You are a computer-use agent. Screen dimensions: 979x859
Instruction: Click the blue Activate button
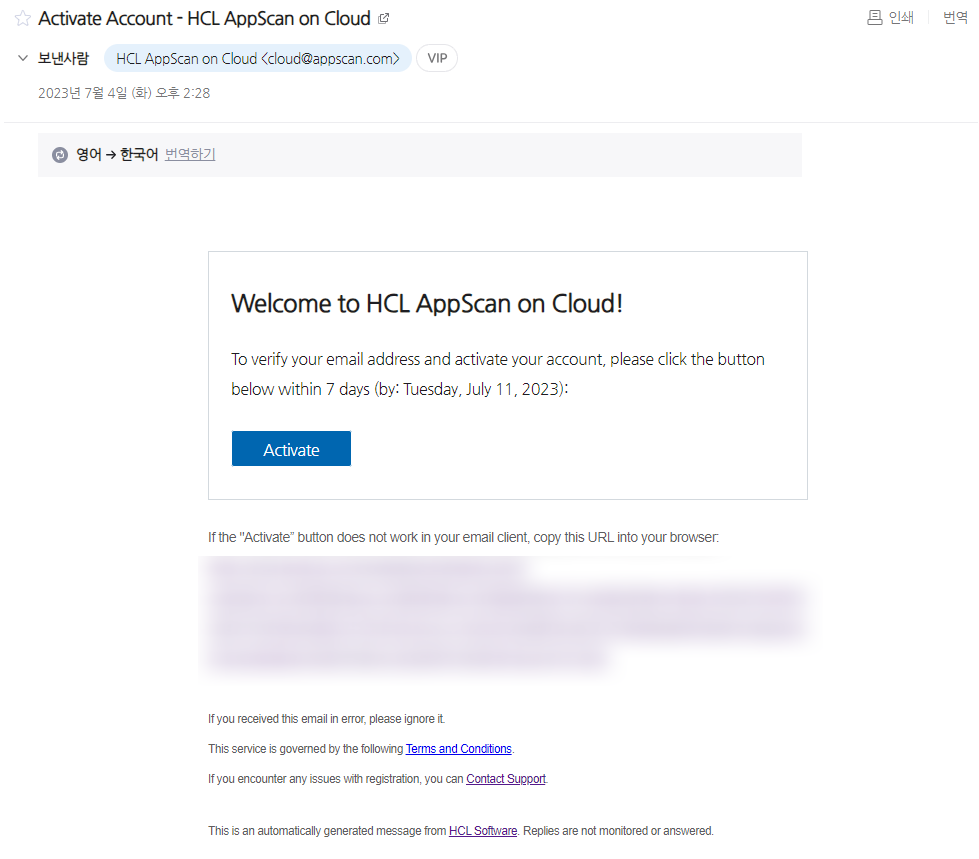click(291, 449)
